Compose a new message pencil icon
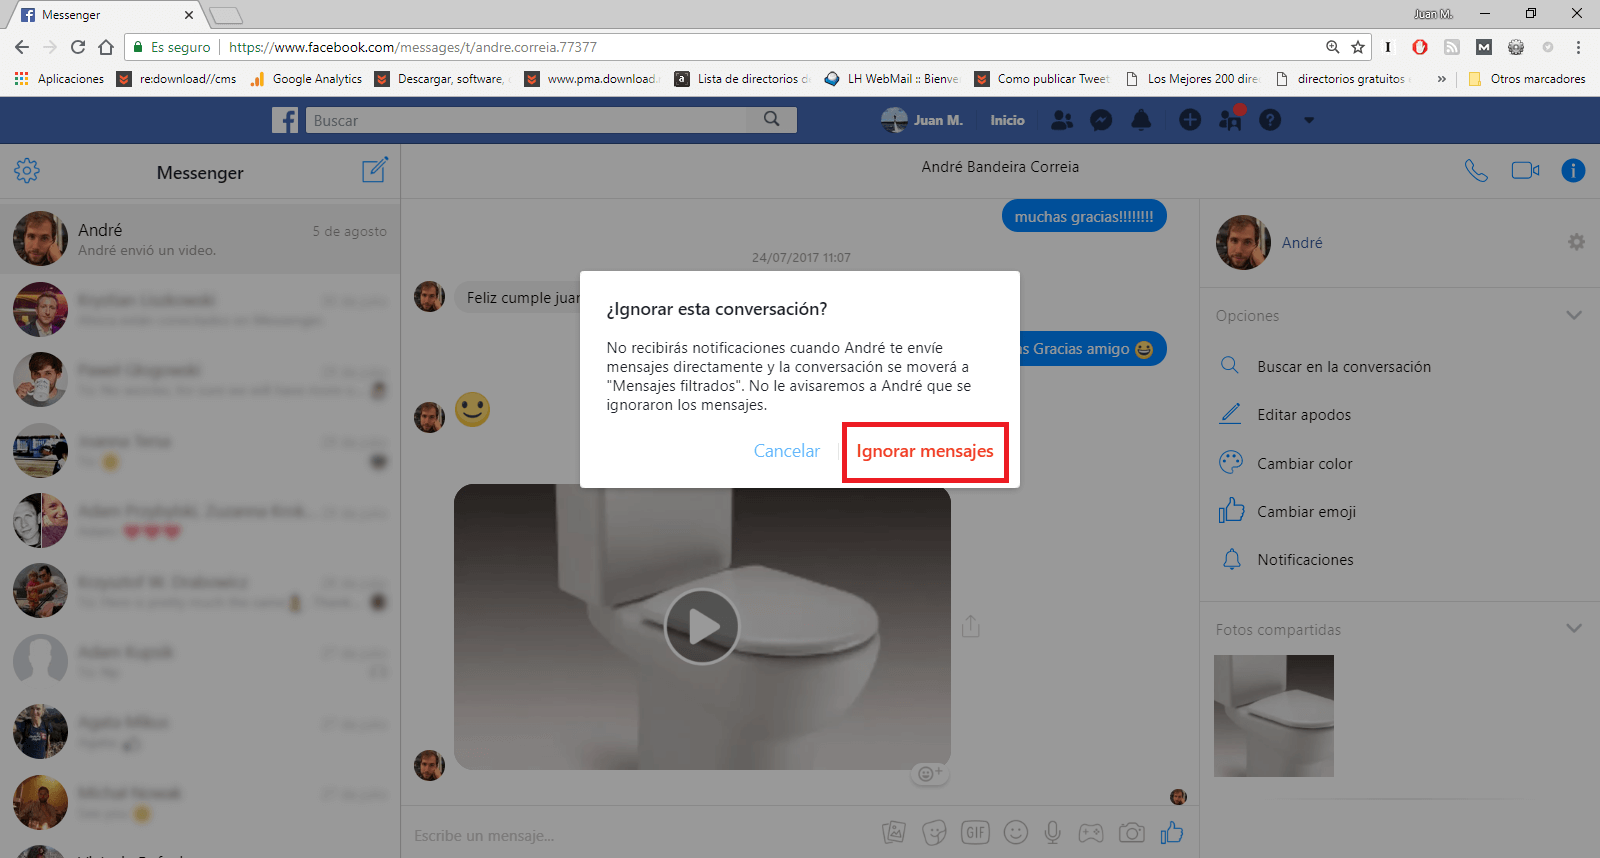Screen dimensions: 1600x858 tap(375, 170)
